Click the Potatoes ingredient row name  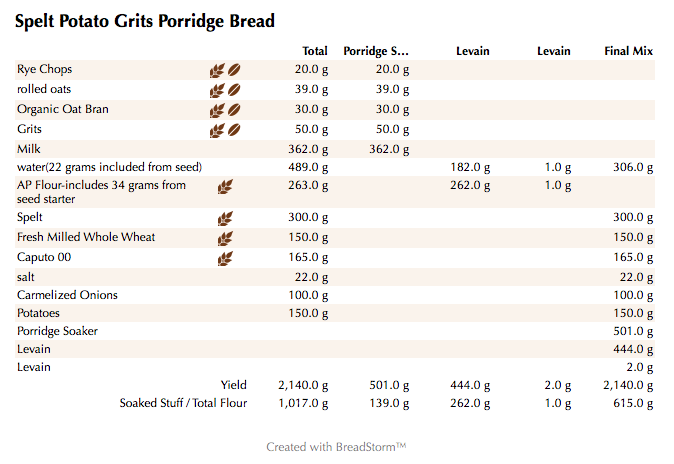coord(38,313)
